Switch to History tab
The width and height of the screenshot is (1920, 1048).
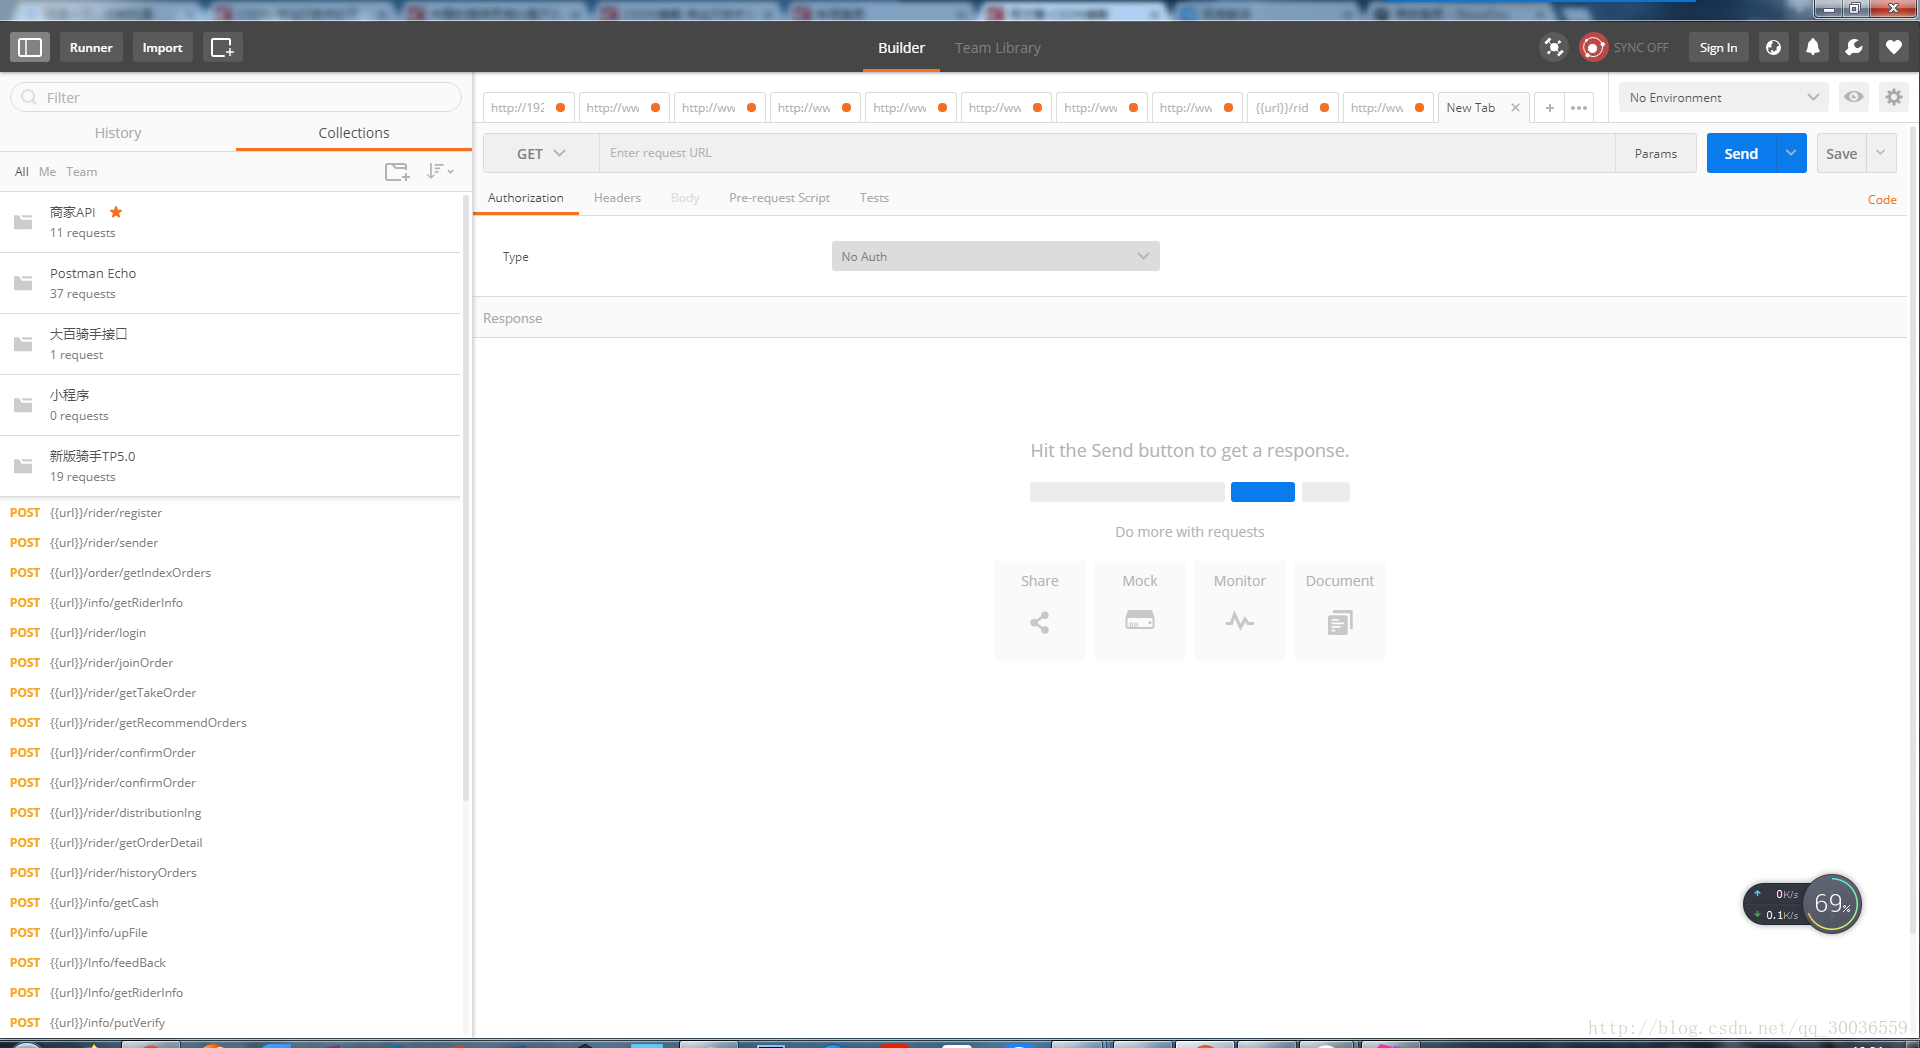click(118, 132)
